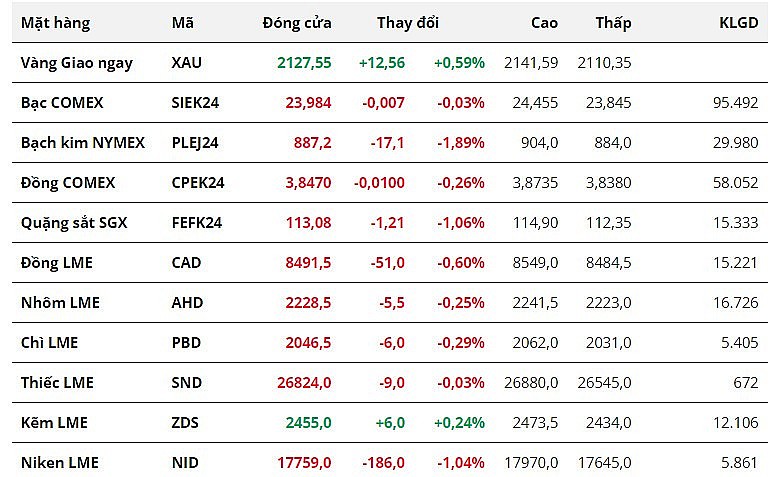Click the XAU closing price 2127,55
This screenshot has height=477, width=779.
click(x=304, y=62)
